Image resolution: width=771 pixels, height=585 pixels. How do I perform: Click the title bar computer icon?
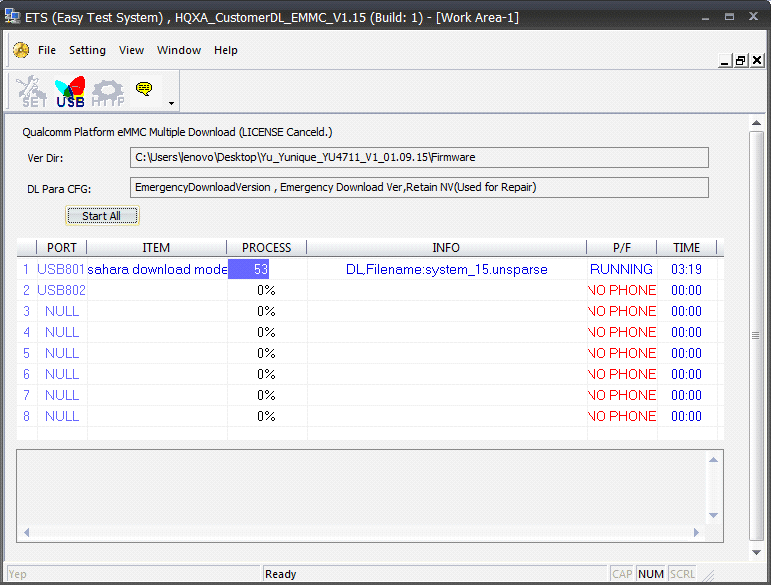coord(12,17)
